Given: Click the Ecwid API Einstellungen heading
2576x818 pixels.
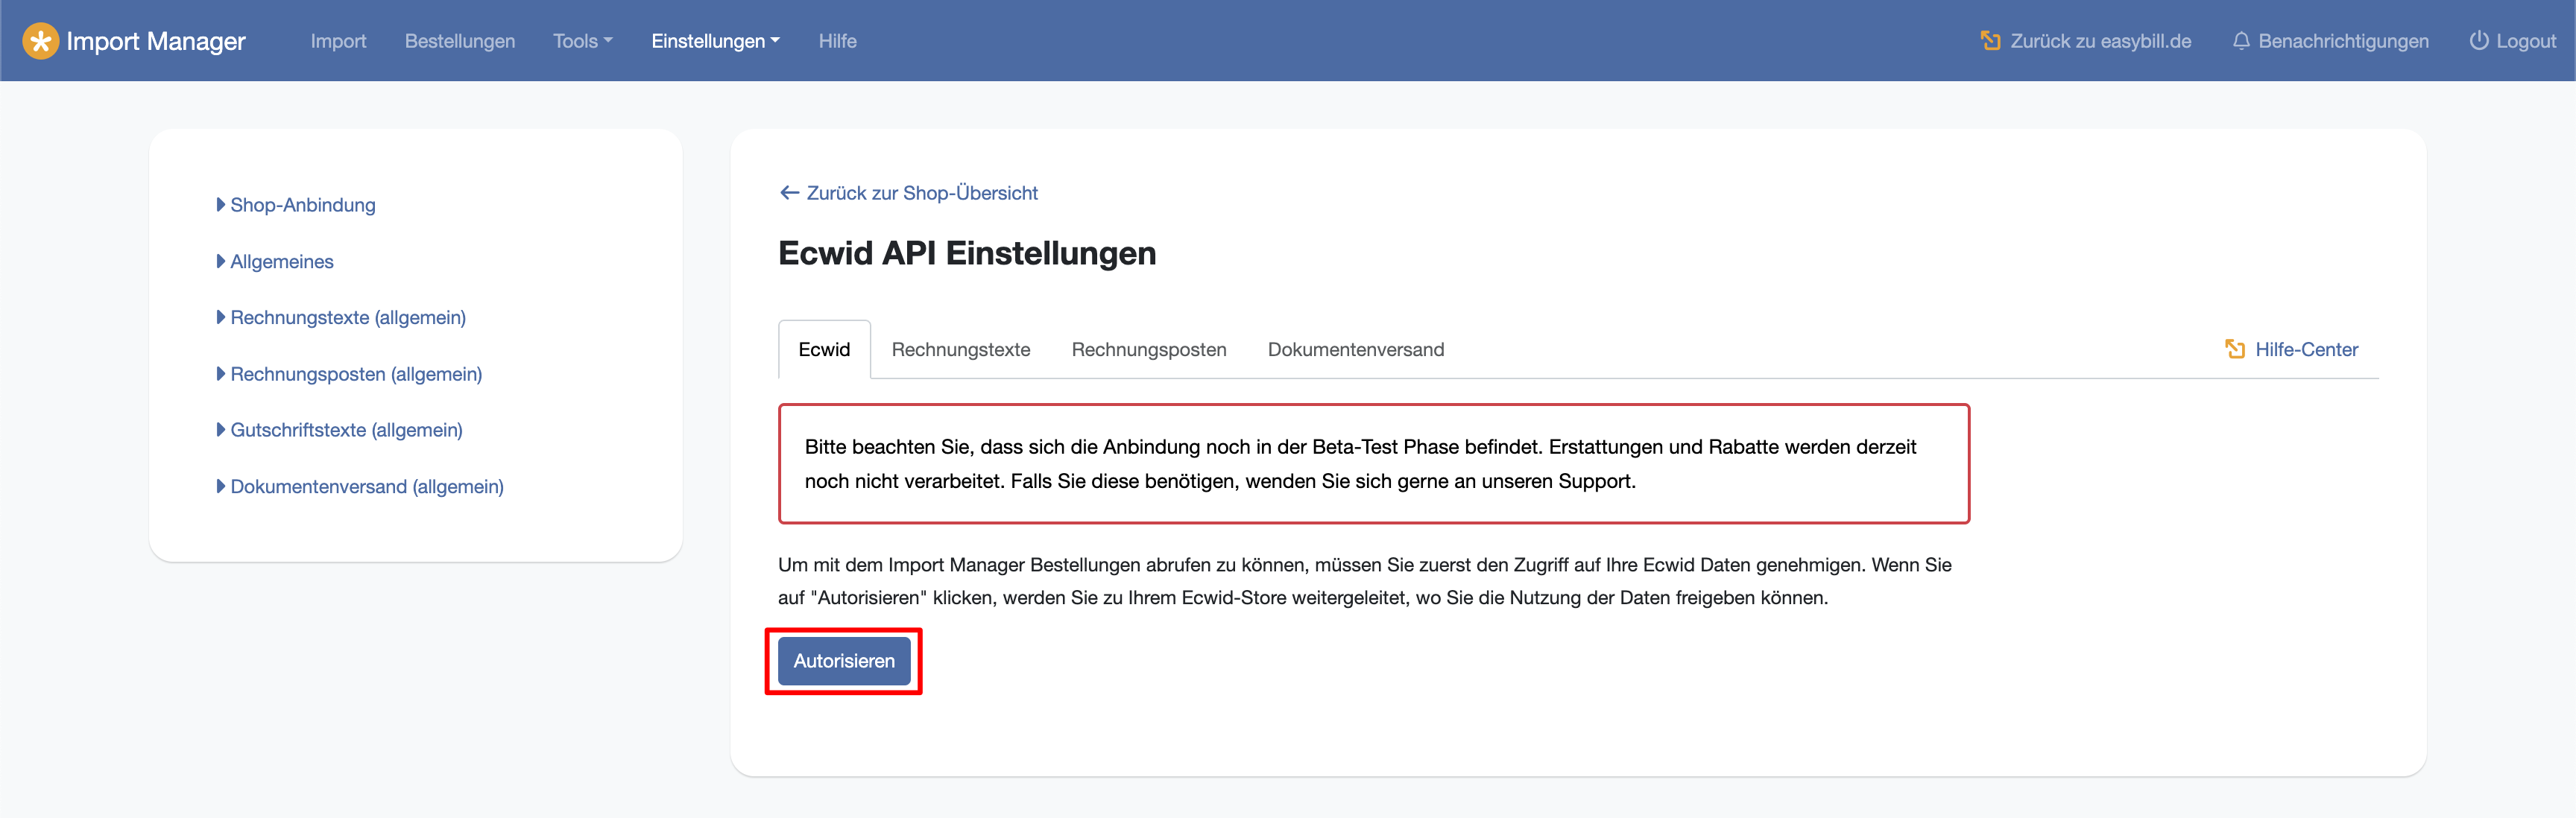Looking at the screenshot, I should pyautogui.click(x=967, y=253).
